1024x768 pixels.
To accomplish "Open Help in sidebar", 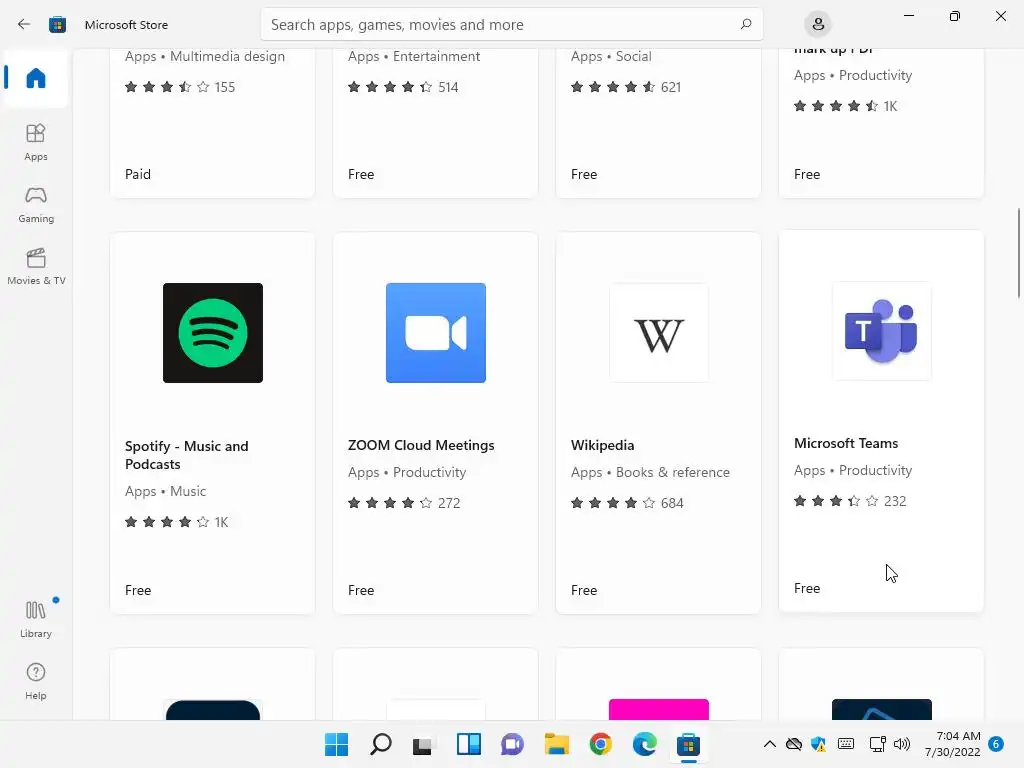I will click(36, 682).
